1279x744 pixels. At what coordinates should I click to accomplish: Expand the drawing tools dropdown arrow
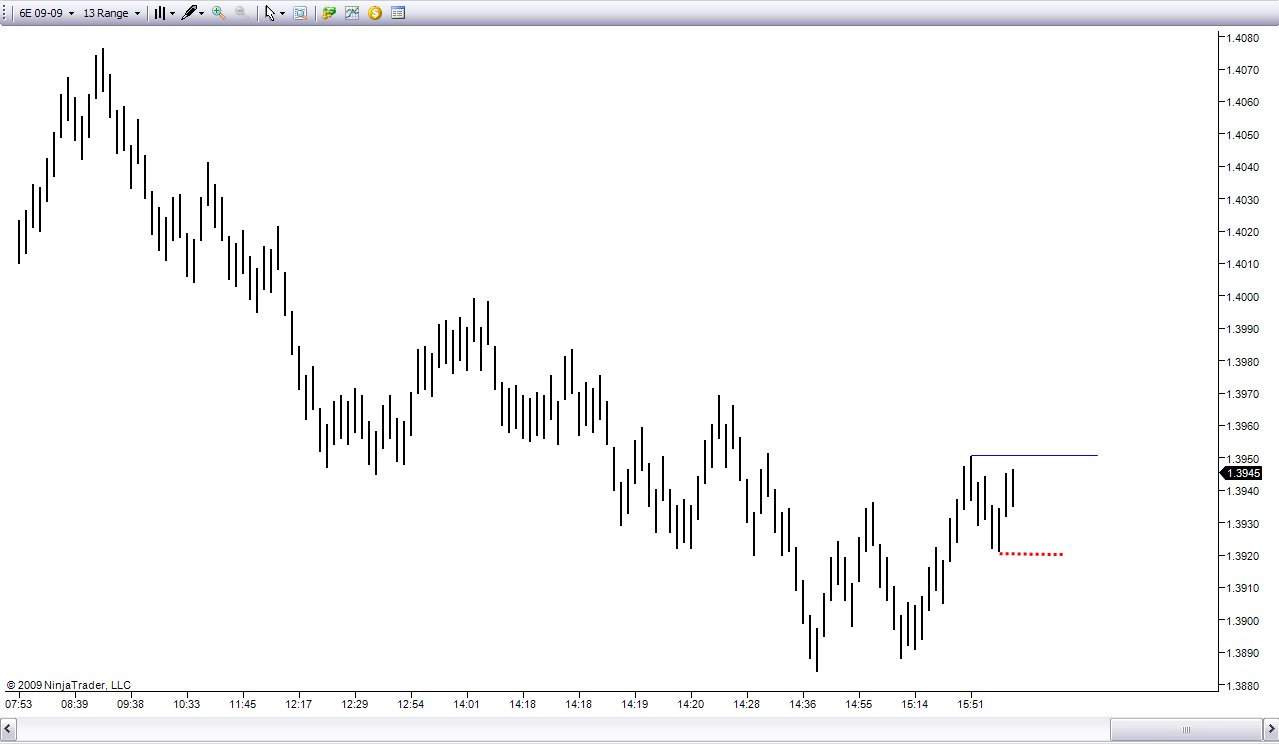point(201,13)
